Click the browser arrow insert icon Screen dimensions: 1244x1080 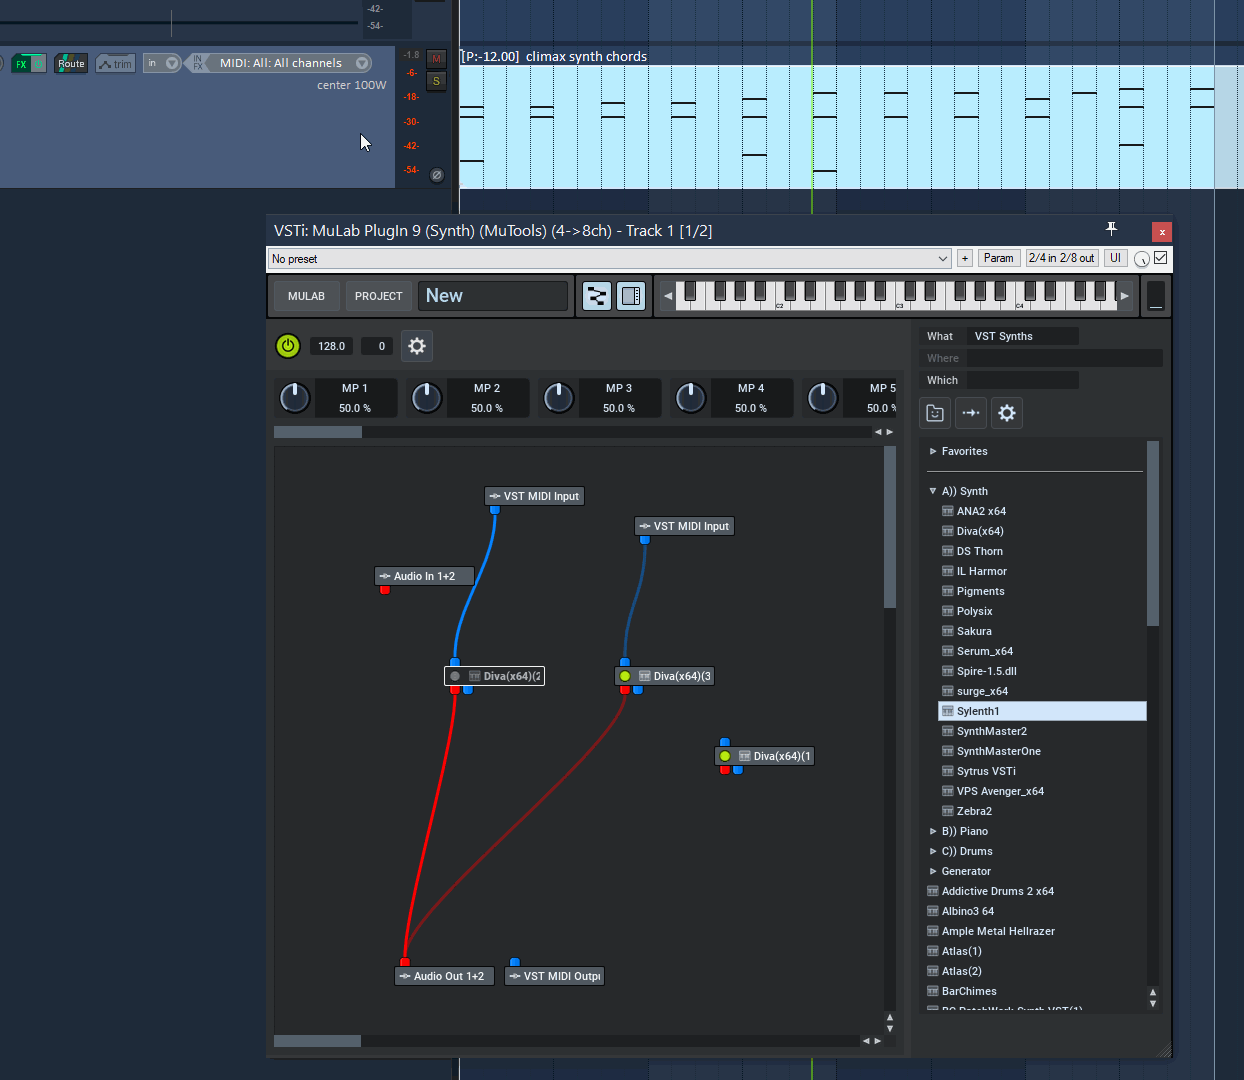pos(971,413)
